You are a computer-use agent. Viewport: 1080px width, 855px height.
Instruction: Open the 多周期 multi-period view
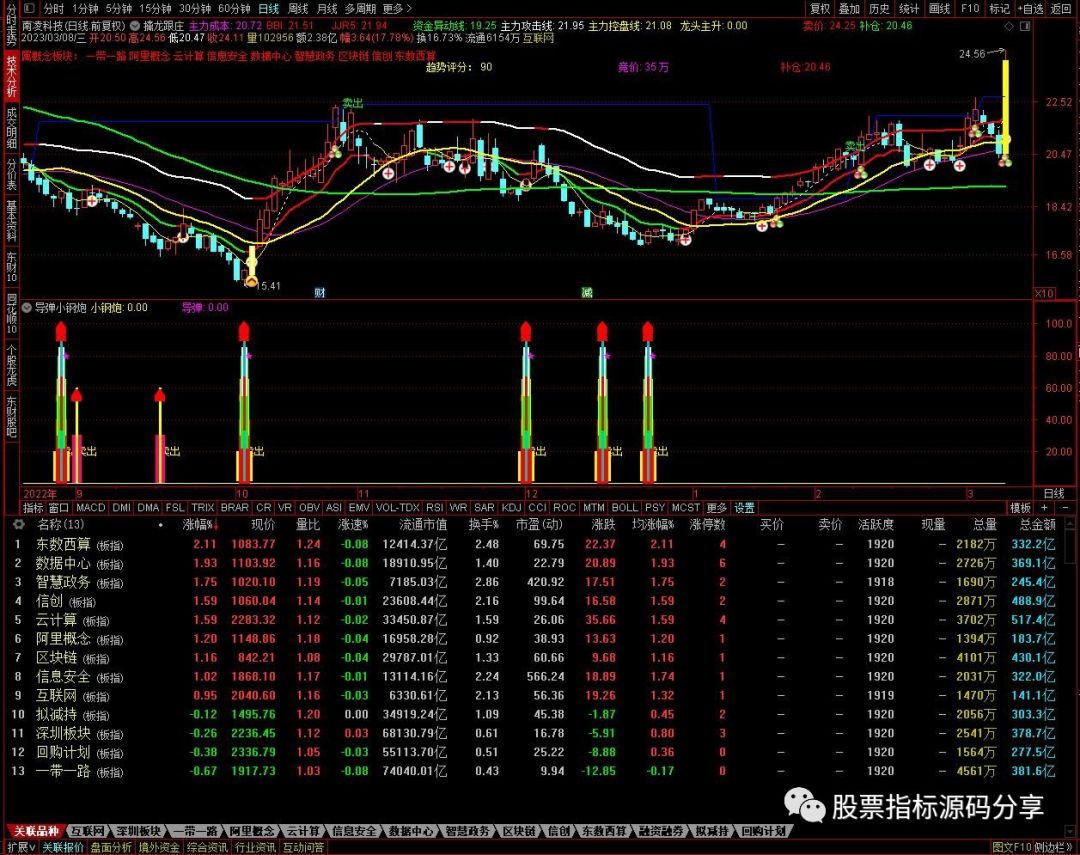[360, 8]
